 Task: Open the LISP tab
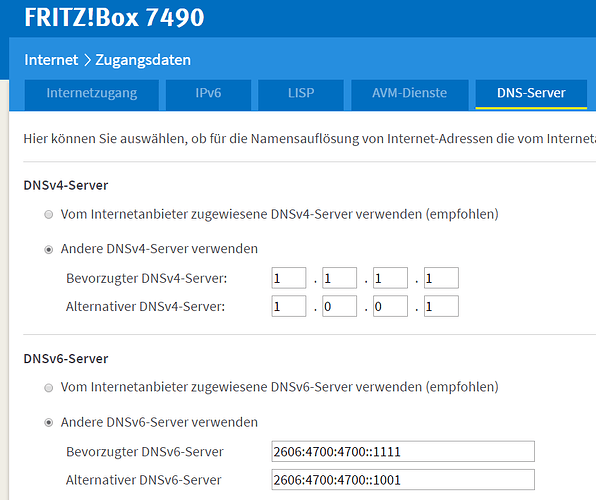tap(301, 94)
